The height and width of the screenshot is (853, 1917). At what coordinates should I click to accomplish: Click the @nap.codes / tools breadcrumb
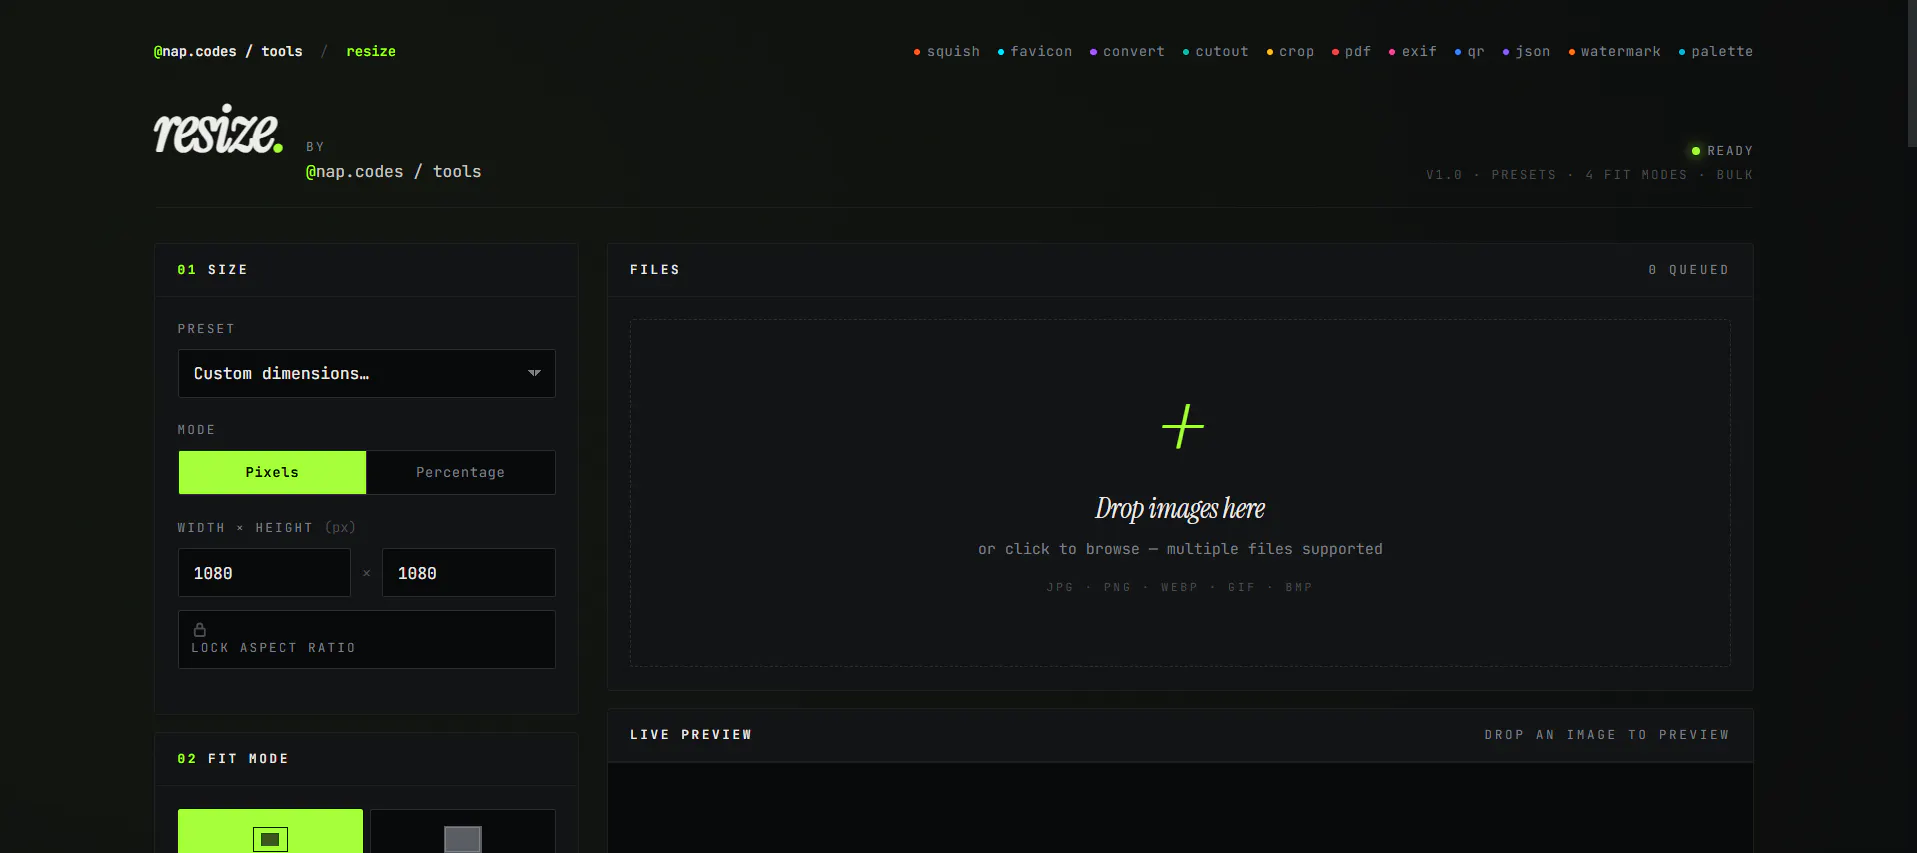coord(228,51)
